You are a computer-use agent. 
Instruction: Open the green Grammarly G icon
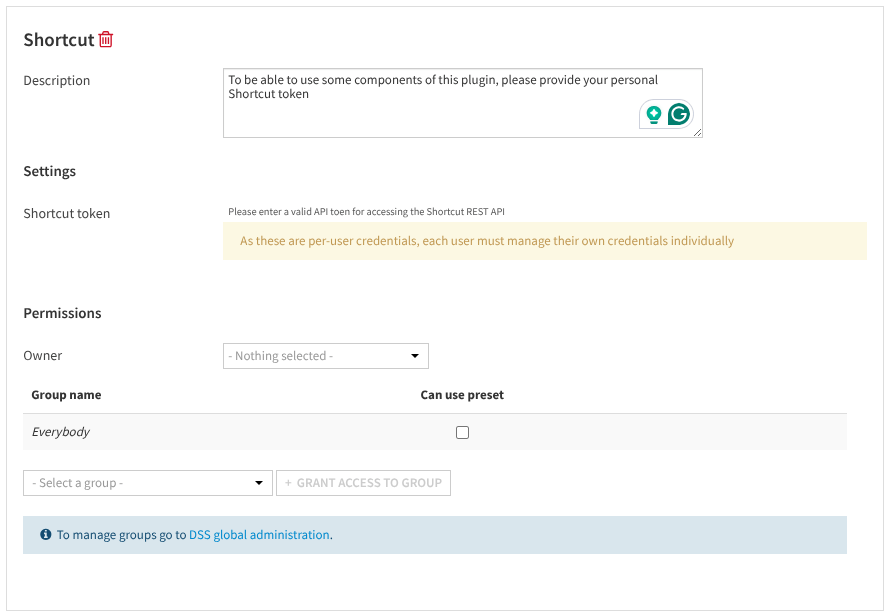click(679, 115)
